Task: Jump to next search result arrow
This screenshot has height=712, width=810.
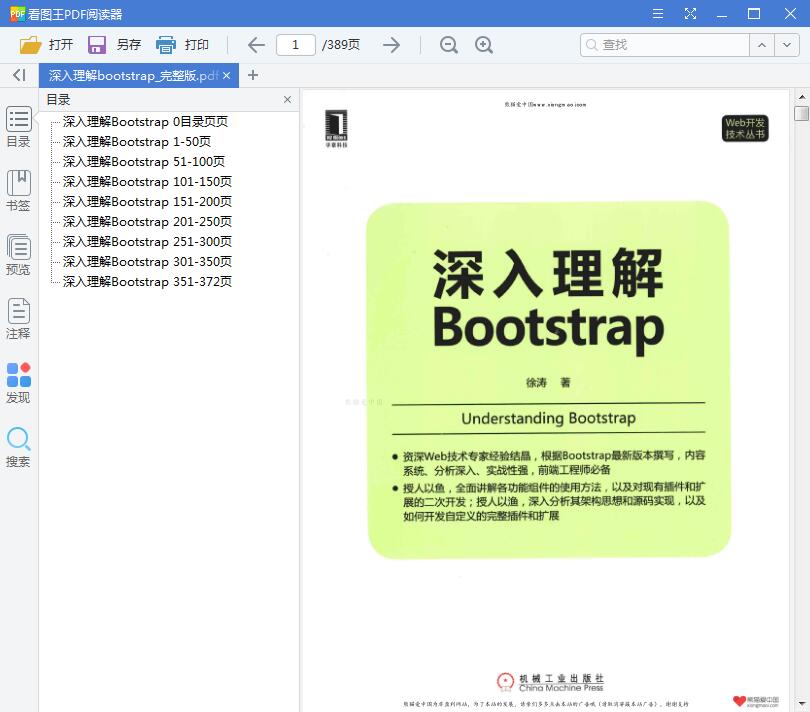Action: pyautogui.click(x=787, y=45)
